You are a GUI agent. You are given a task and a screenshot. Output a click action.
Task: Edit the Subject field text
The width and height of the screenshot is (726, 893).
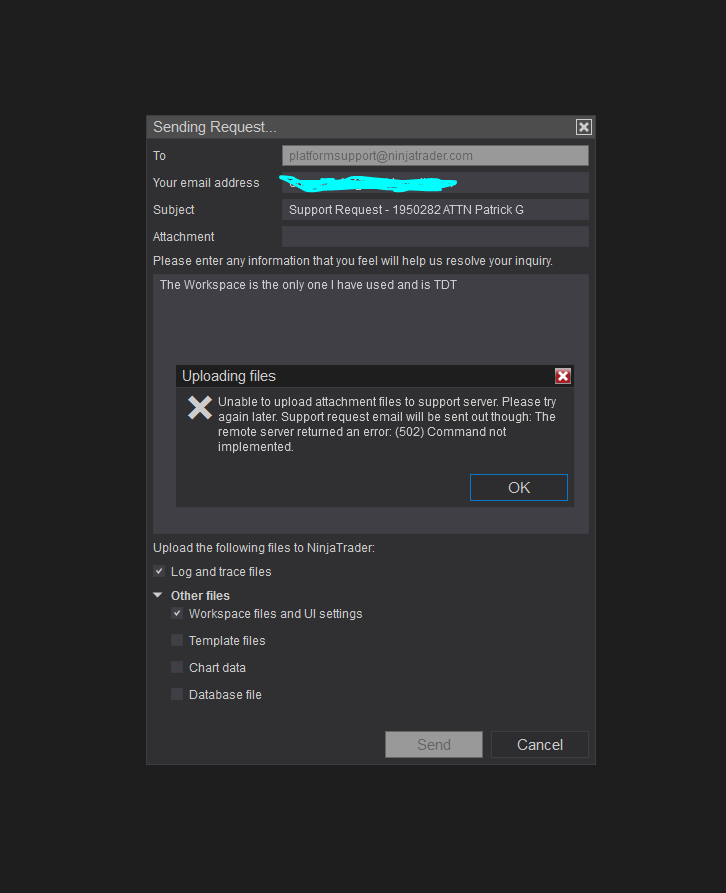(435, 210)
